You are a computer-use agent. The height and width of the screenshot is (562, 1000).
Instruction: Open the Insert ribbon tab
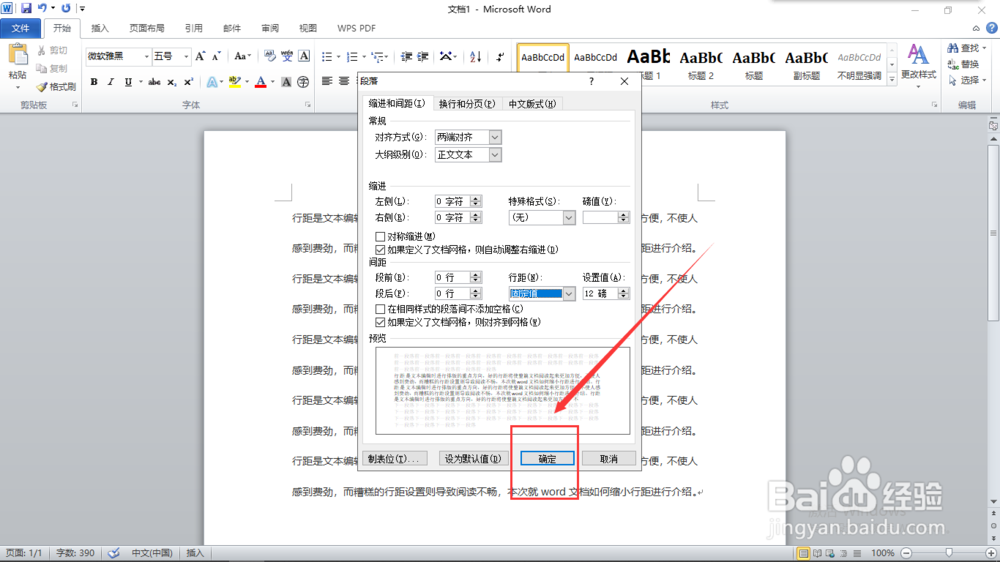(x=100, y=28)
